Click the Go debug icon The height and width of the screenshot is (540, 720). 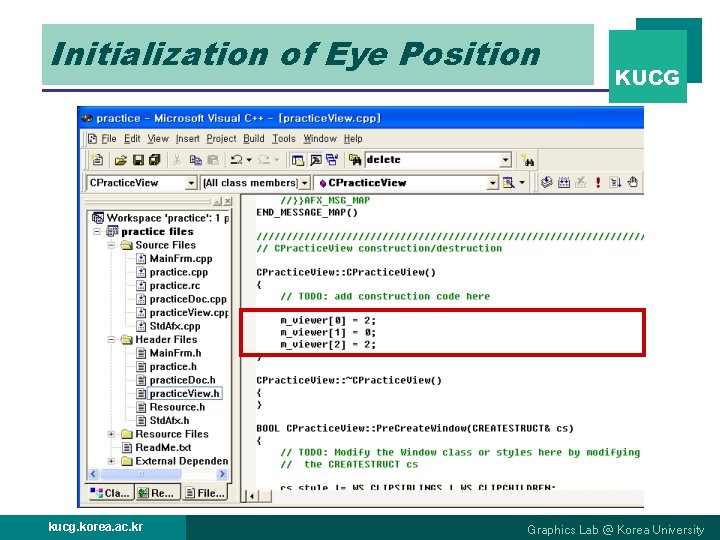point(615,182)
